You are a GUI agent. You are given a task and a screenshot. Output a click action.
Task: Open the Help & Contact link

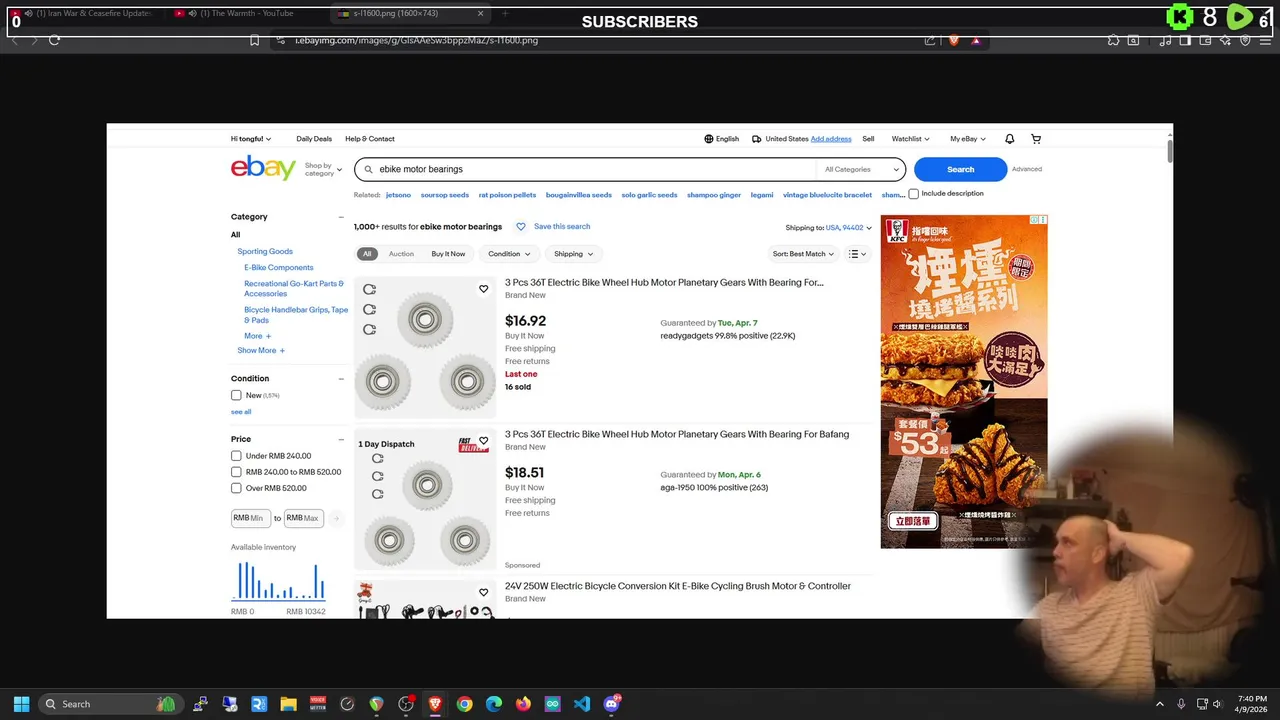tap(370, 139)
